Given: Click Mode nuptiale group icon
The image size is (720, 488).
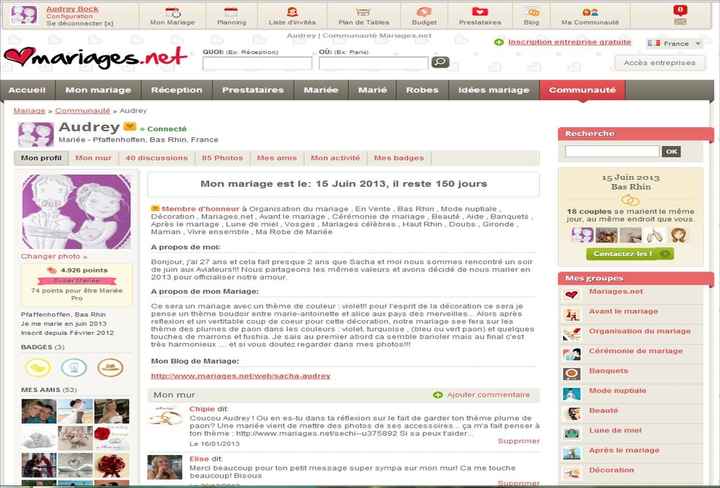Looking at the screenshot, I should tap(571, 394).
